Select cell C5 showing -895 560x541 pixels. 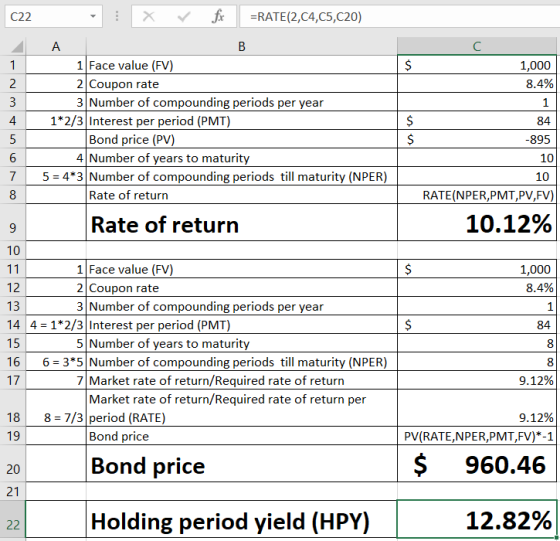pyautogui.click(x=477, y=139)
